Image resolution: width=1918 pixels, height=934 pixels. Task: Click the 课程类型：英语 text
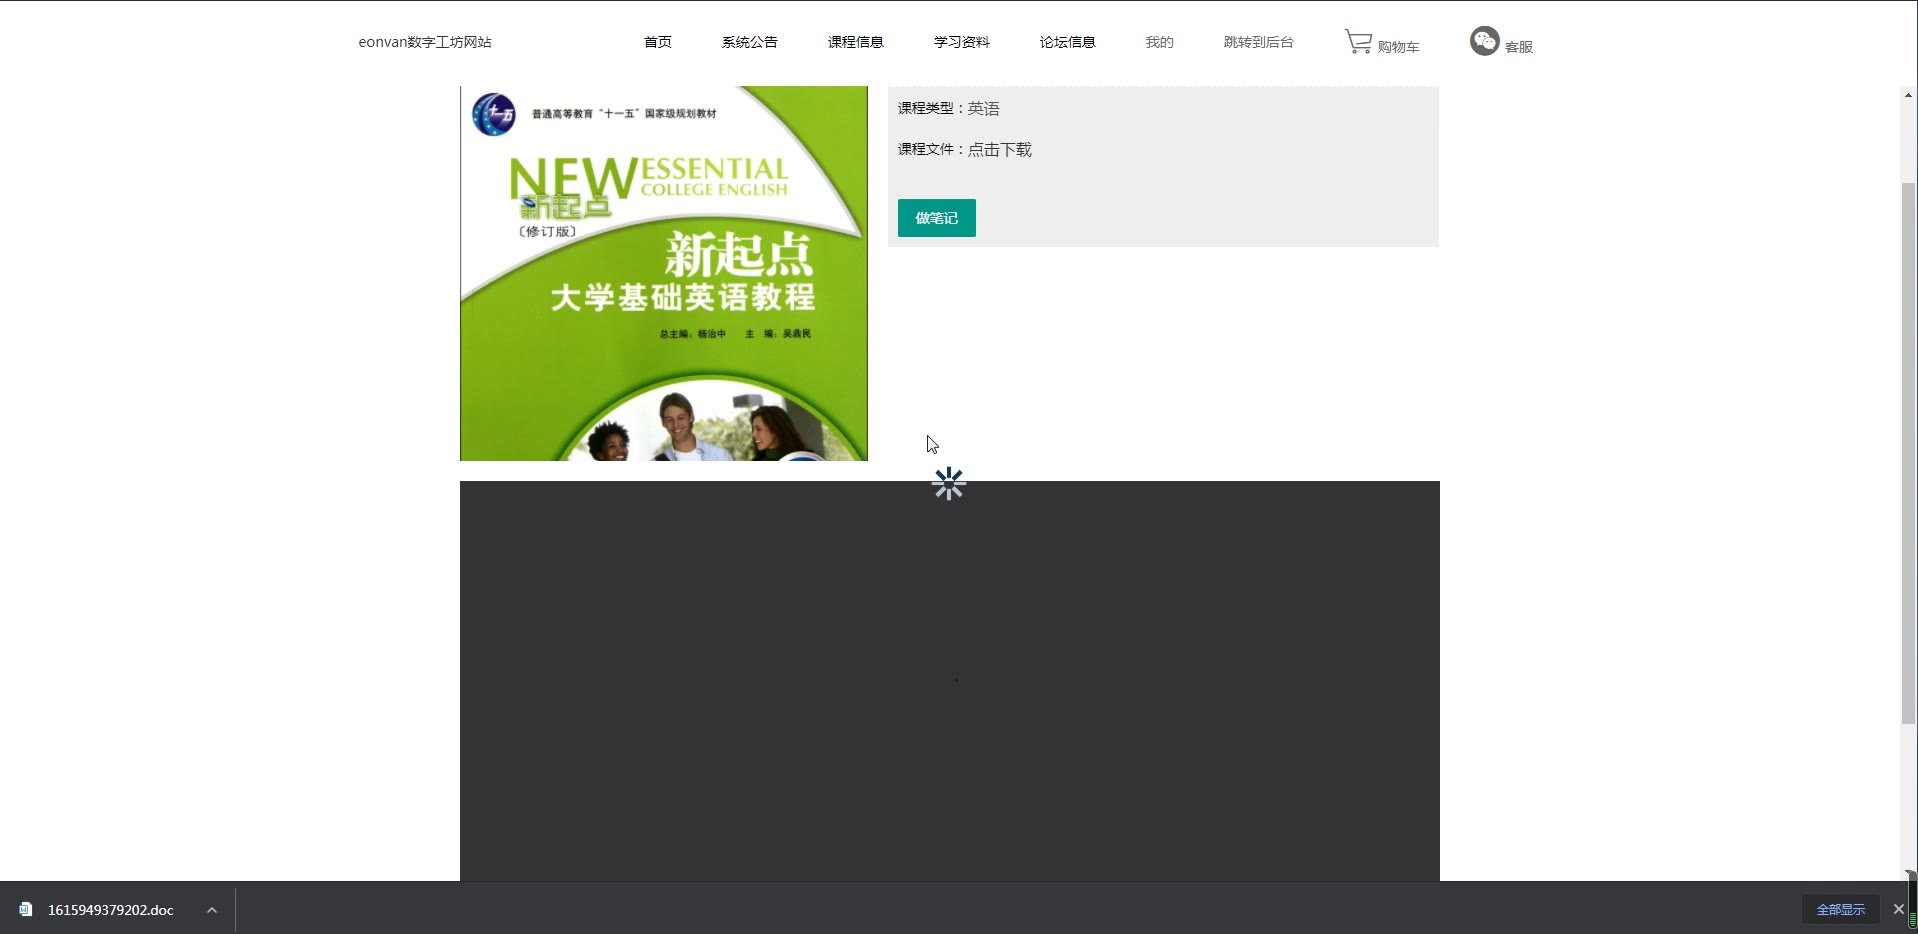pos(948,109)
